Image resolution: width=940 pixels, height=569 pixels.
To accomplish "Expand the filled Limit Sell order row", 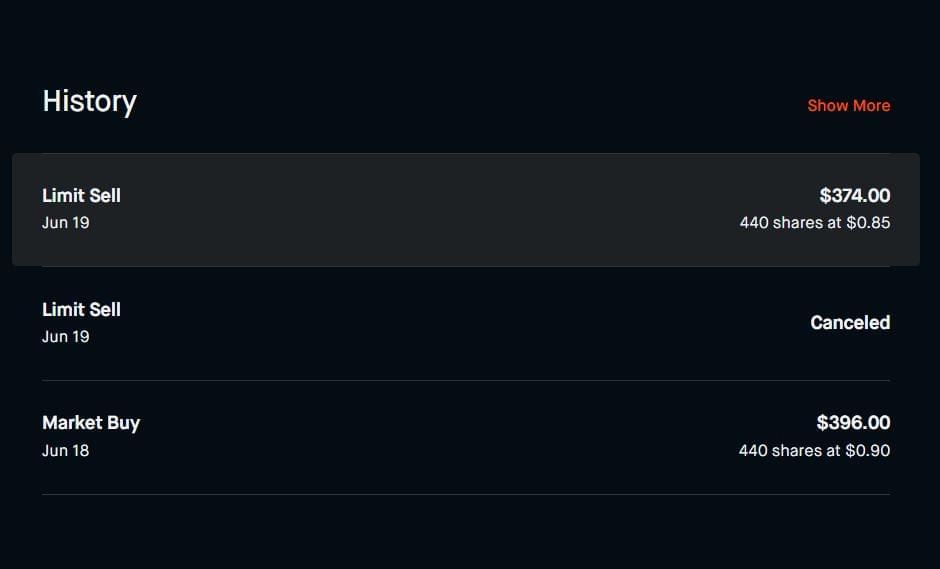I will point(465,209).
